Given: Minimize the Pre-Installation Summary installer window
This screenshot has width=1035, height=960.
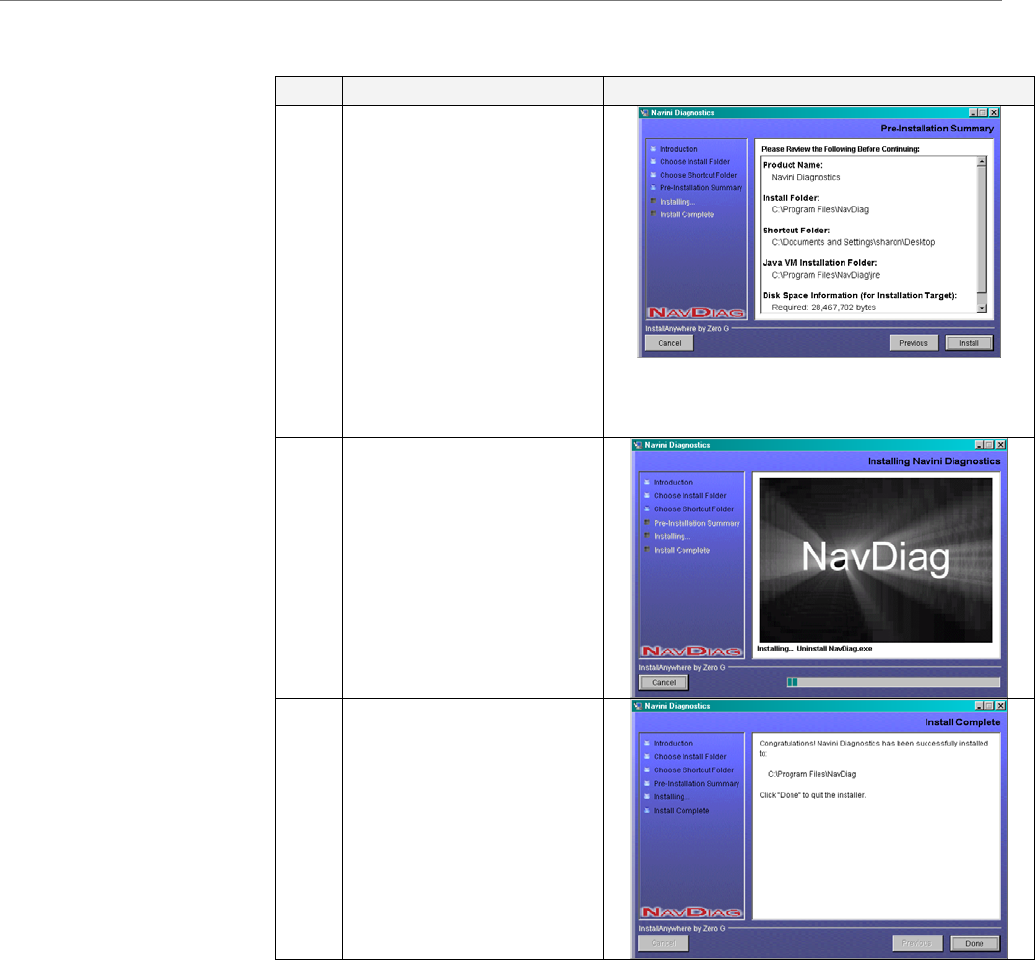Looking at the screenshot, I should pyautogui.click(x=973, y=113).
